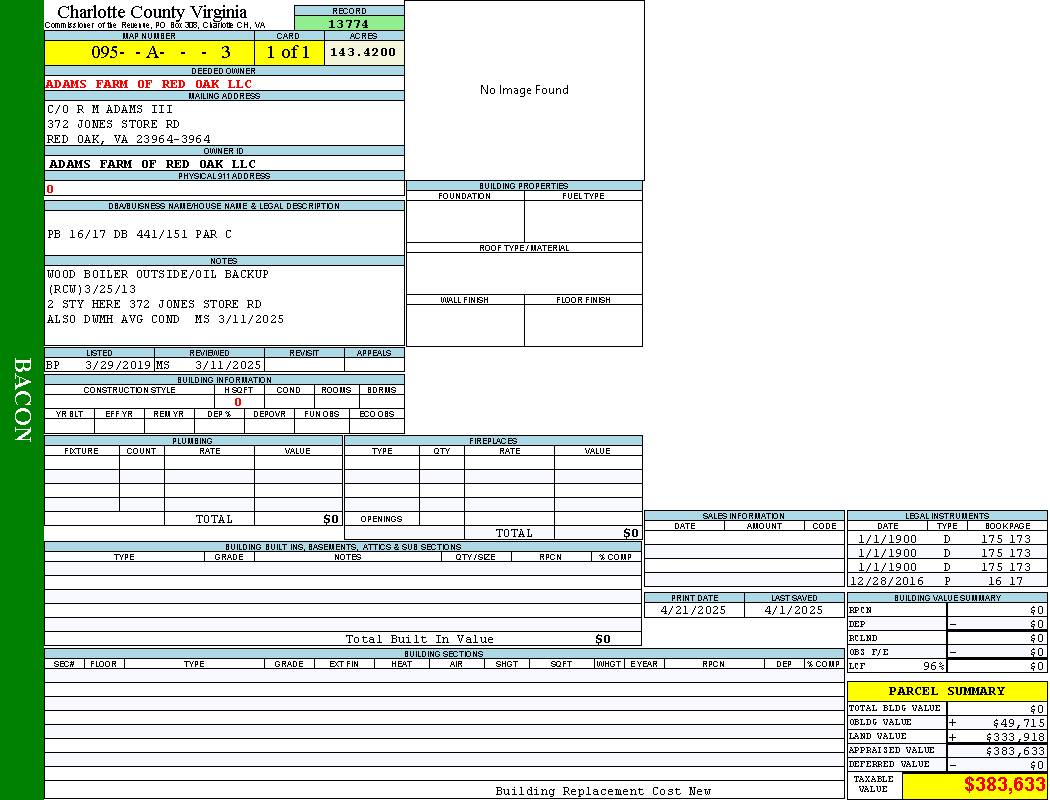Click the record number 13774 field
This screenshot has width=1050, height=800.
pos(349,24)
